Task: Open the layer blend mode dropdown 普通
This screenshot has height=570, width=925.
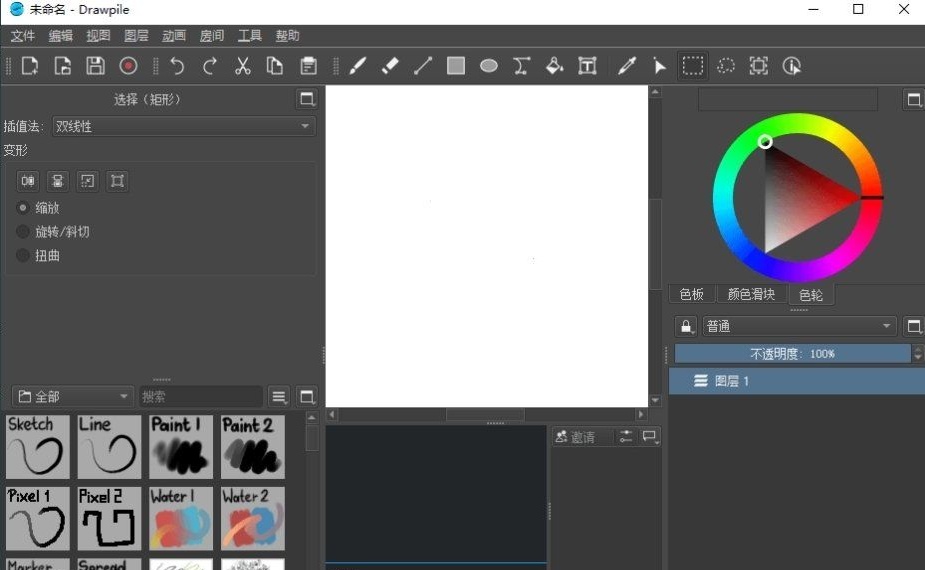Action: click(x=799, y=326)
